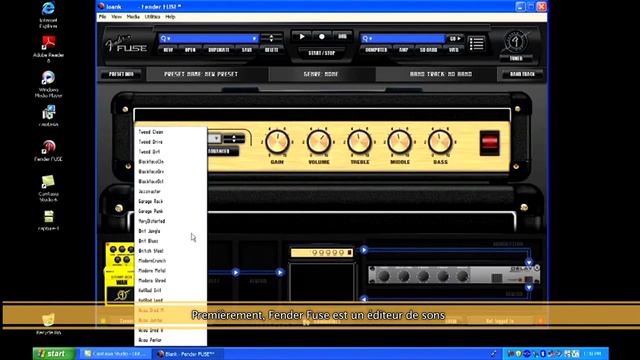Open the View menu
The image size is (640, 360).
click(x=116, y=17)
